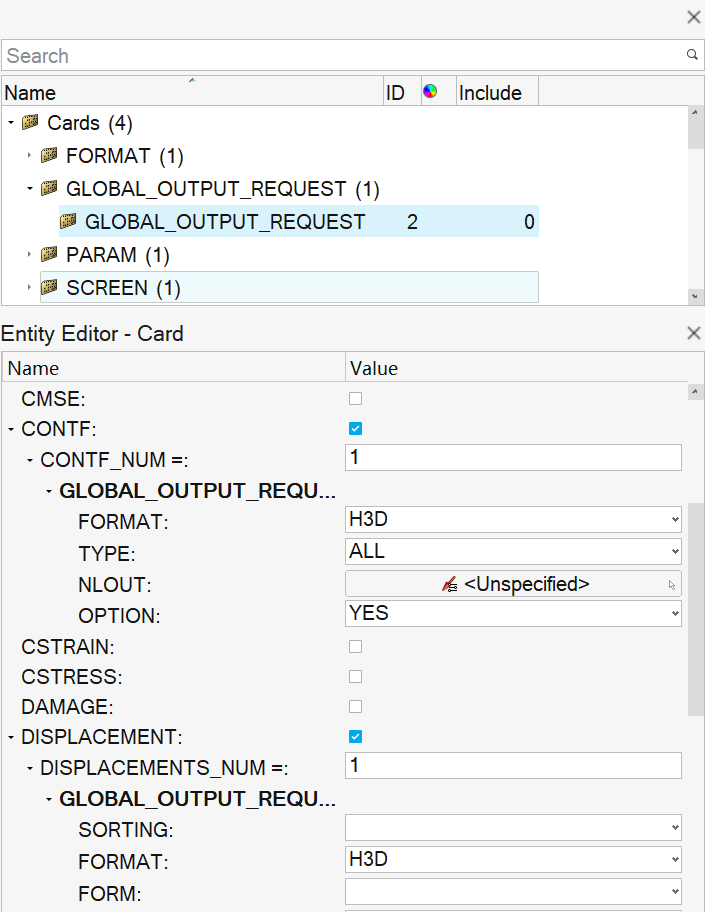Enable the CMSE checkbox

[355, 399]
